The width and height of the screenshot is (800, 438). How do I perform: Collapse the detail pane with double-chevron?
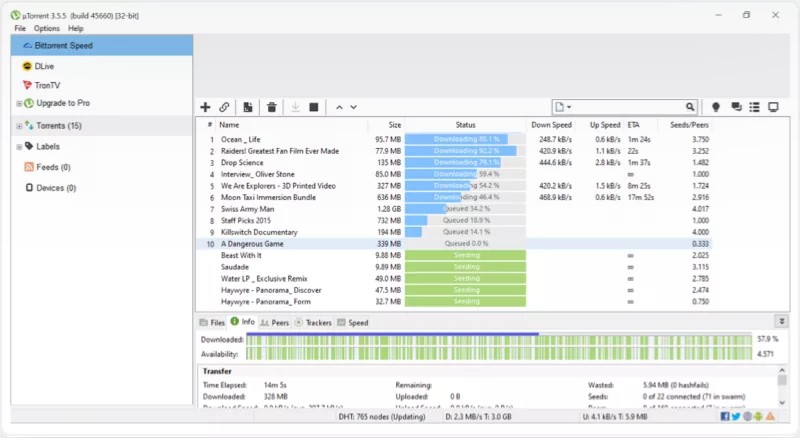click(x=781, y=321)
